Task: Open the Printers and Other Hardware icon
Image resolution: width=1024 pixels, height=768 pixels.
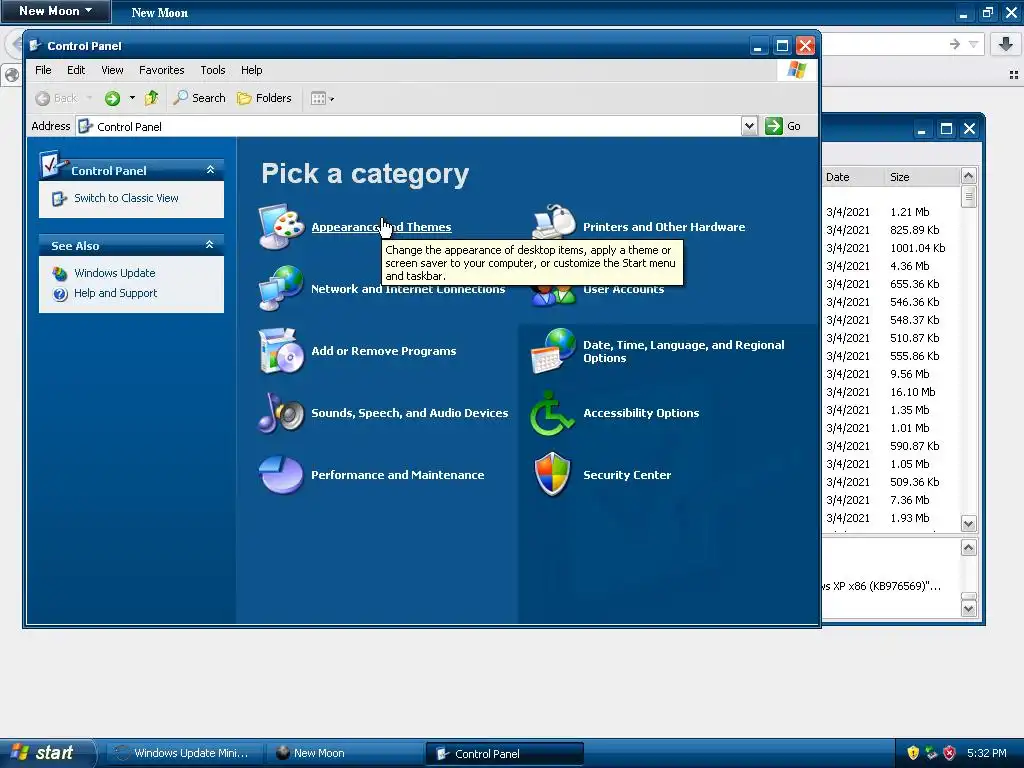Action: tap(554, 222)
